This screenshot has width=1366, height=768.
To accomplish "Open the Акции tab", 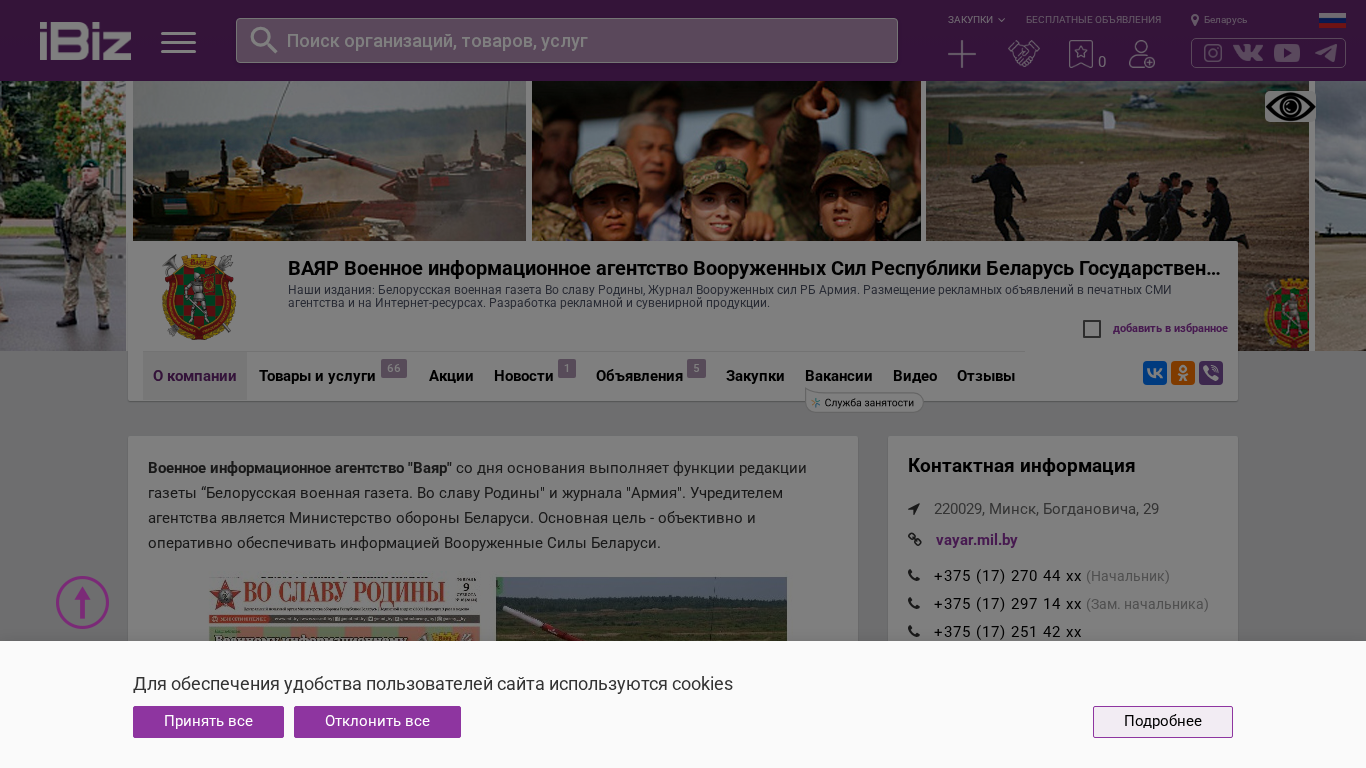I will 451,376.
